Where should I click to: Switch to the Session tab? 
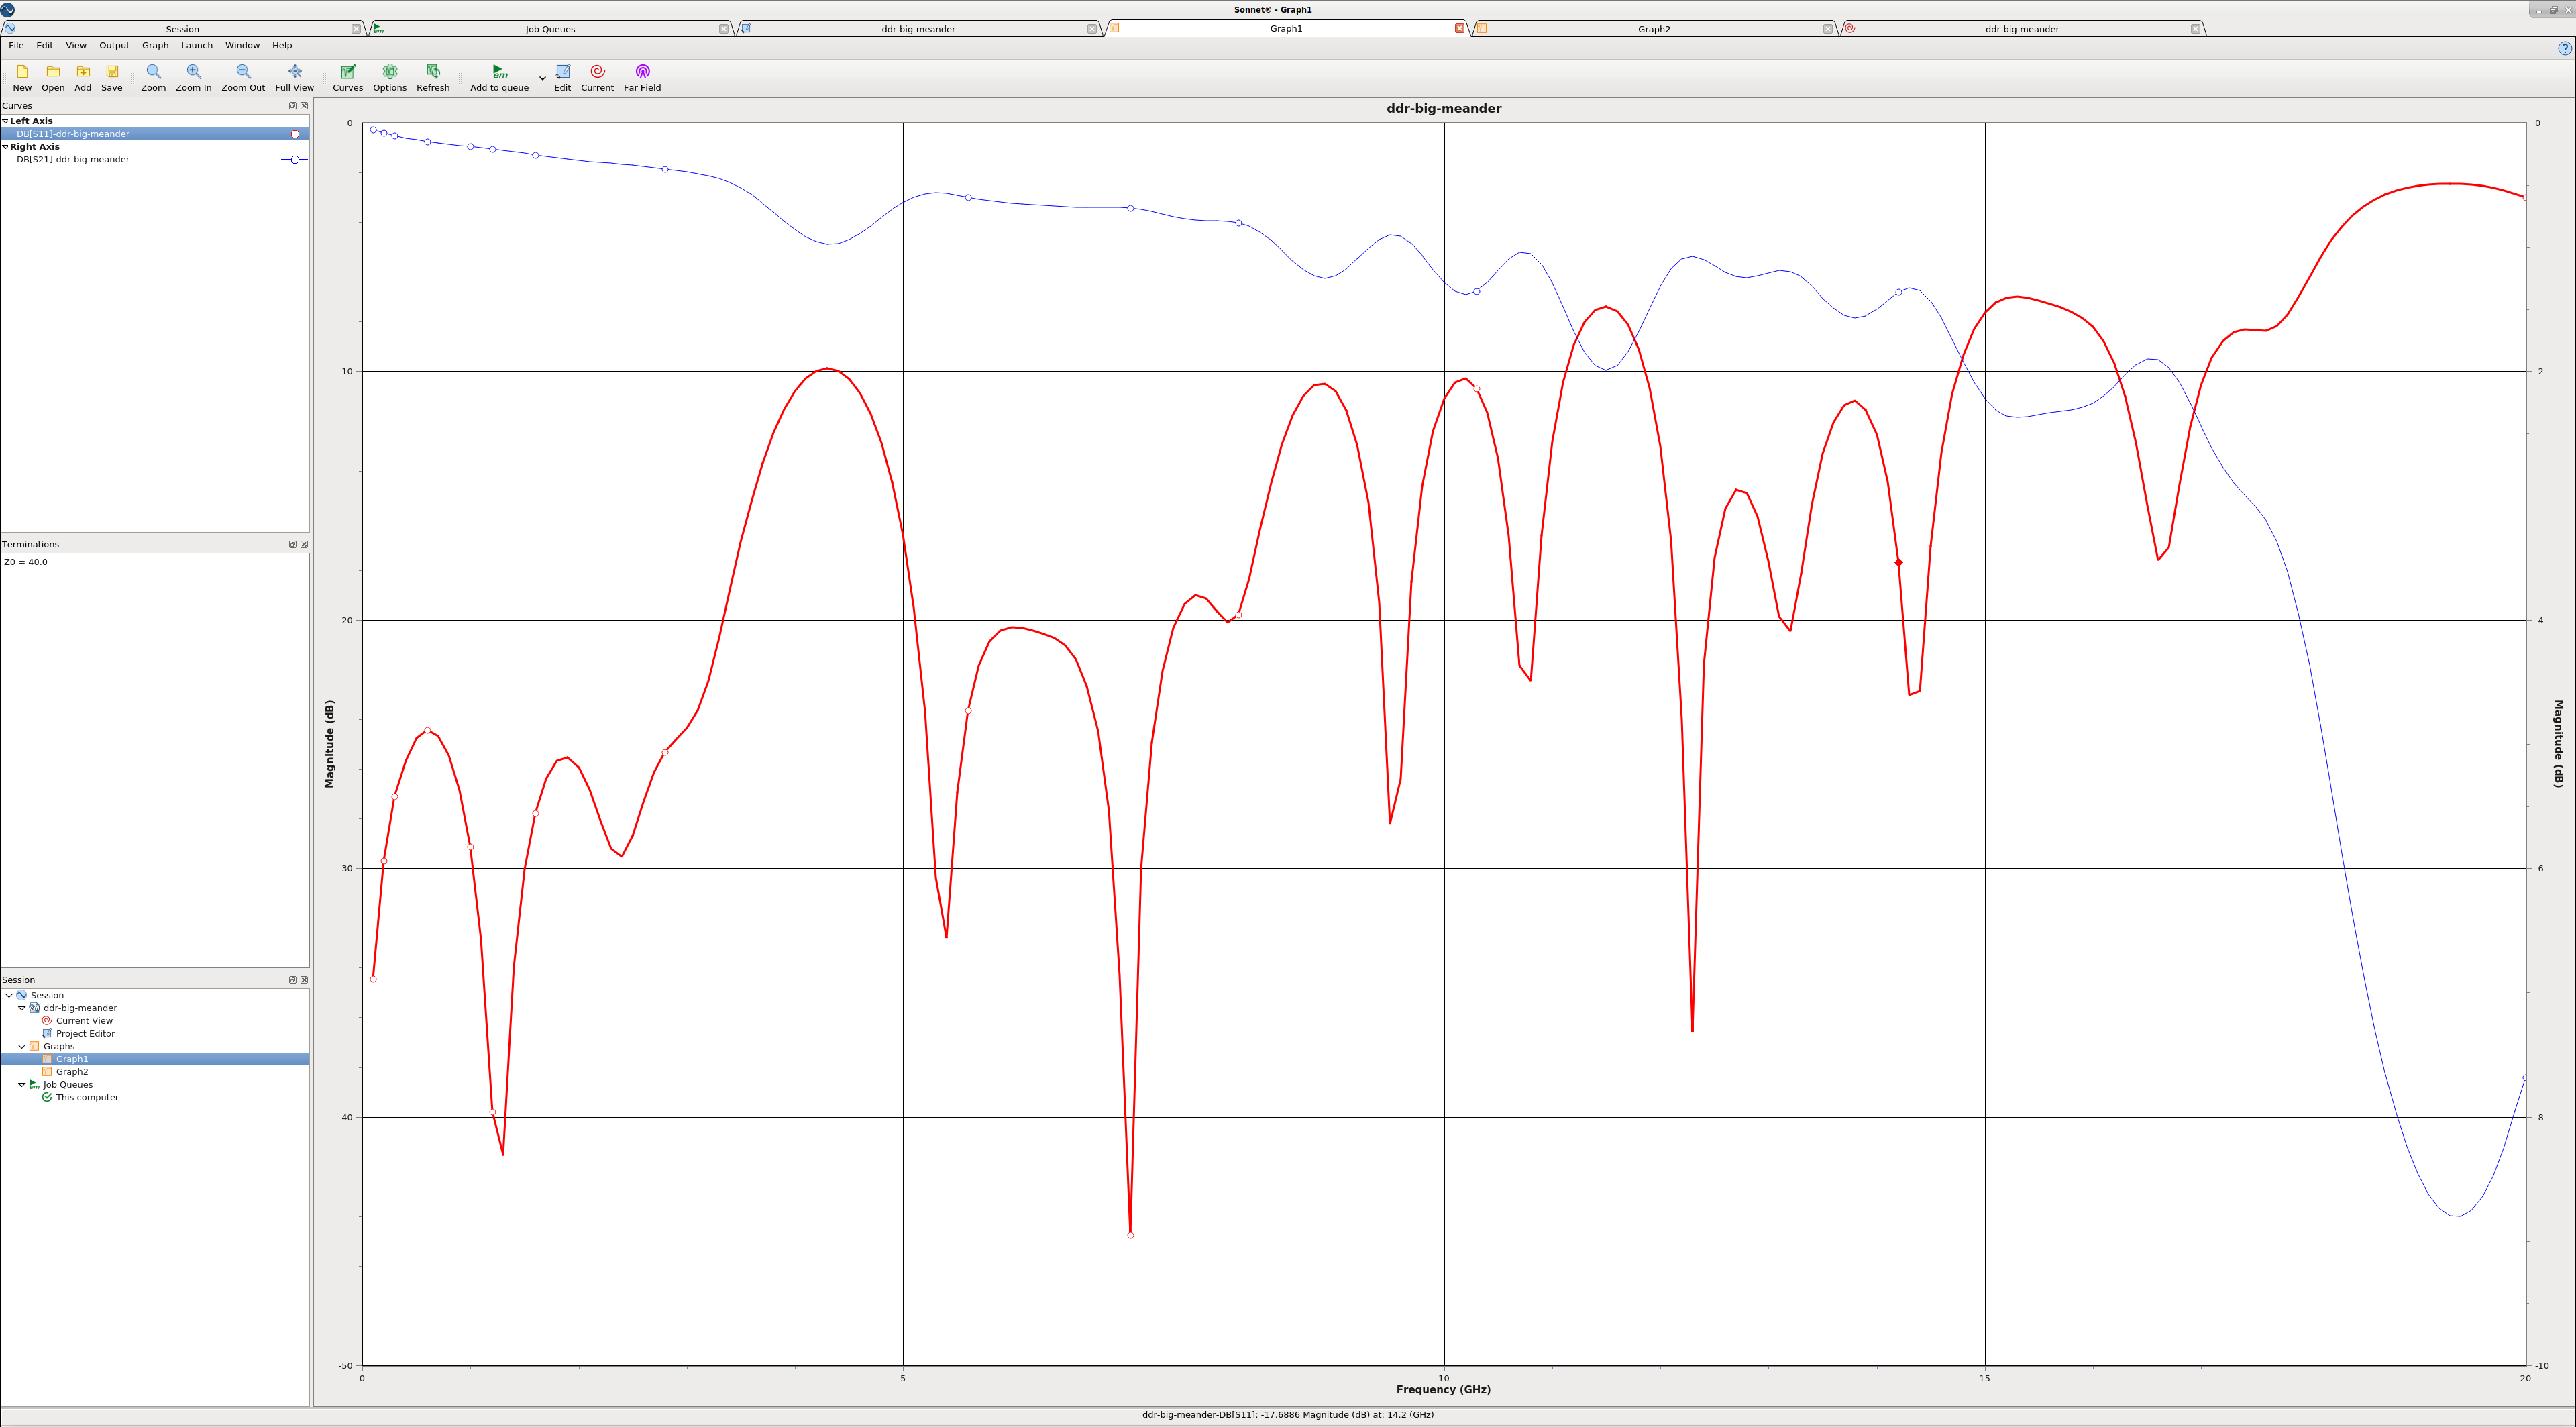tap(182, 29)
